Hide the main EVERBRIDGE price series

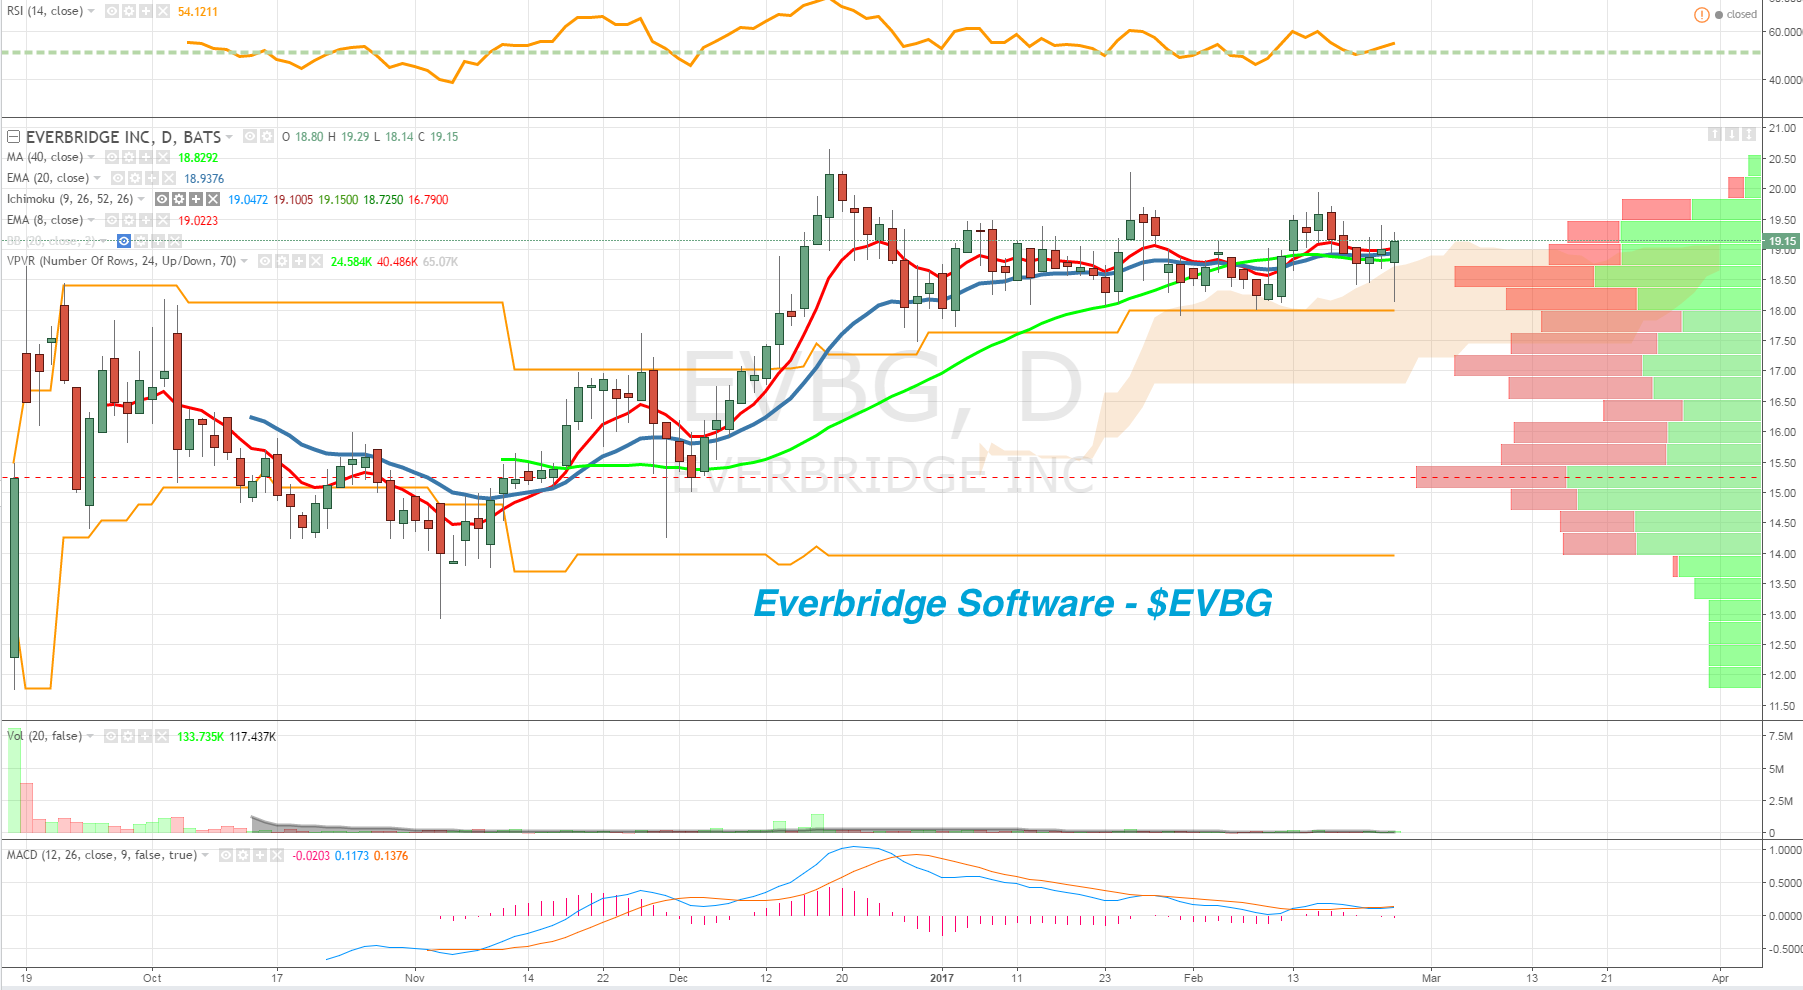tap(250, 136)
